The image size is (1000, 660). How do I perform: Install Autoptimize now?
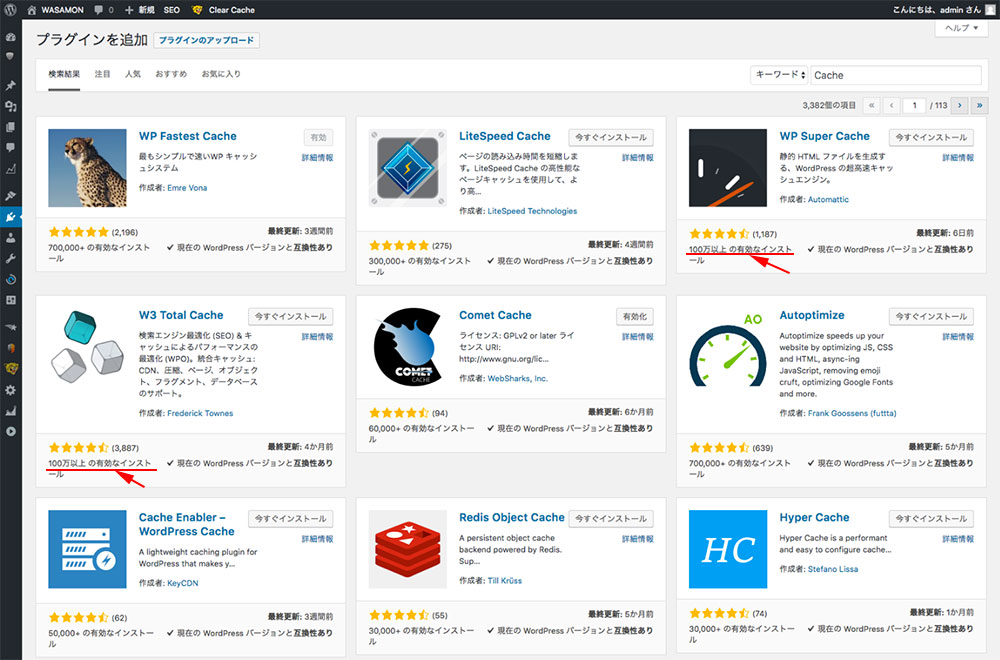pos(931,316)
